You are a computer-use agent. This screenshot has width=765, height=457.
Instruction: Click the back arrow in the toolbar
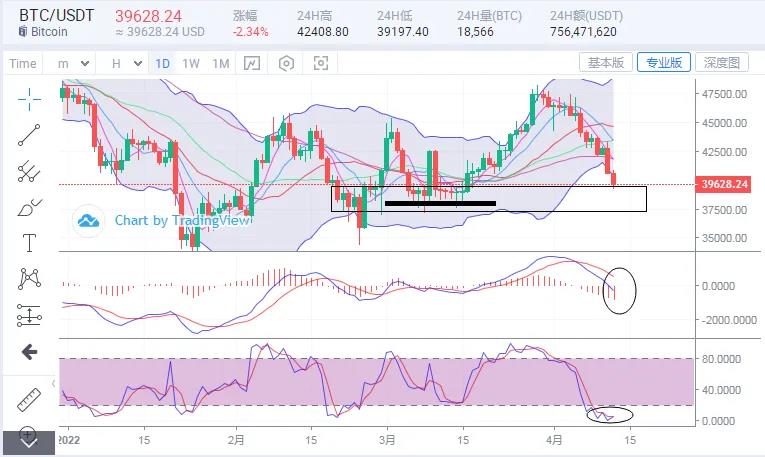tap(29, 352)
